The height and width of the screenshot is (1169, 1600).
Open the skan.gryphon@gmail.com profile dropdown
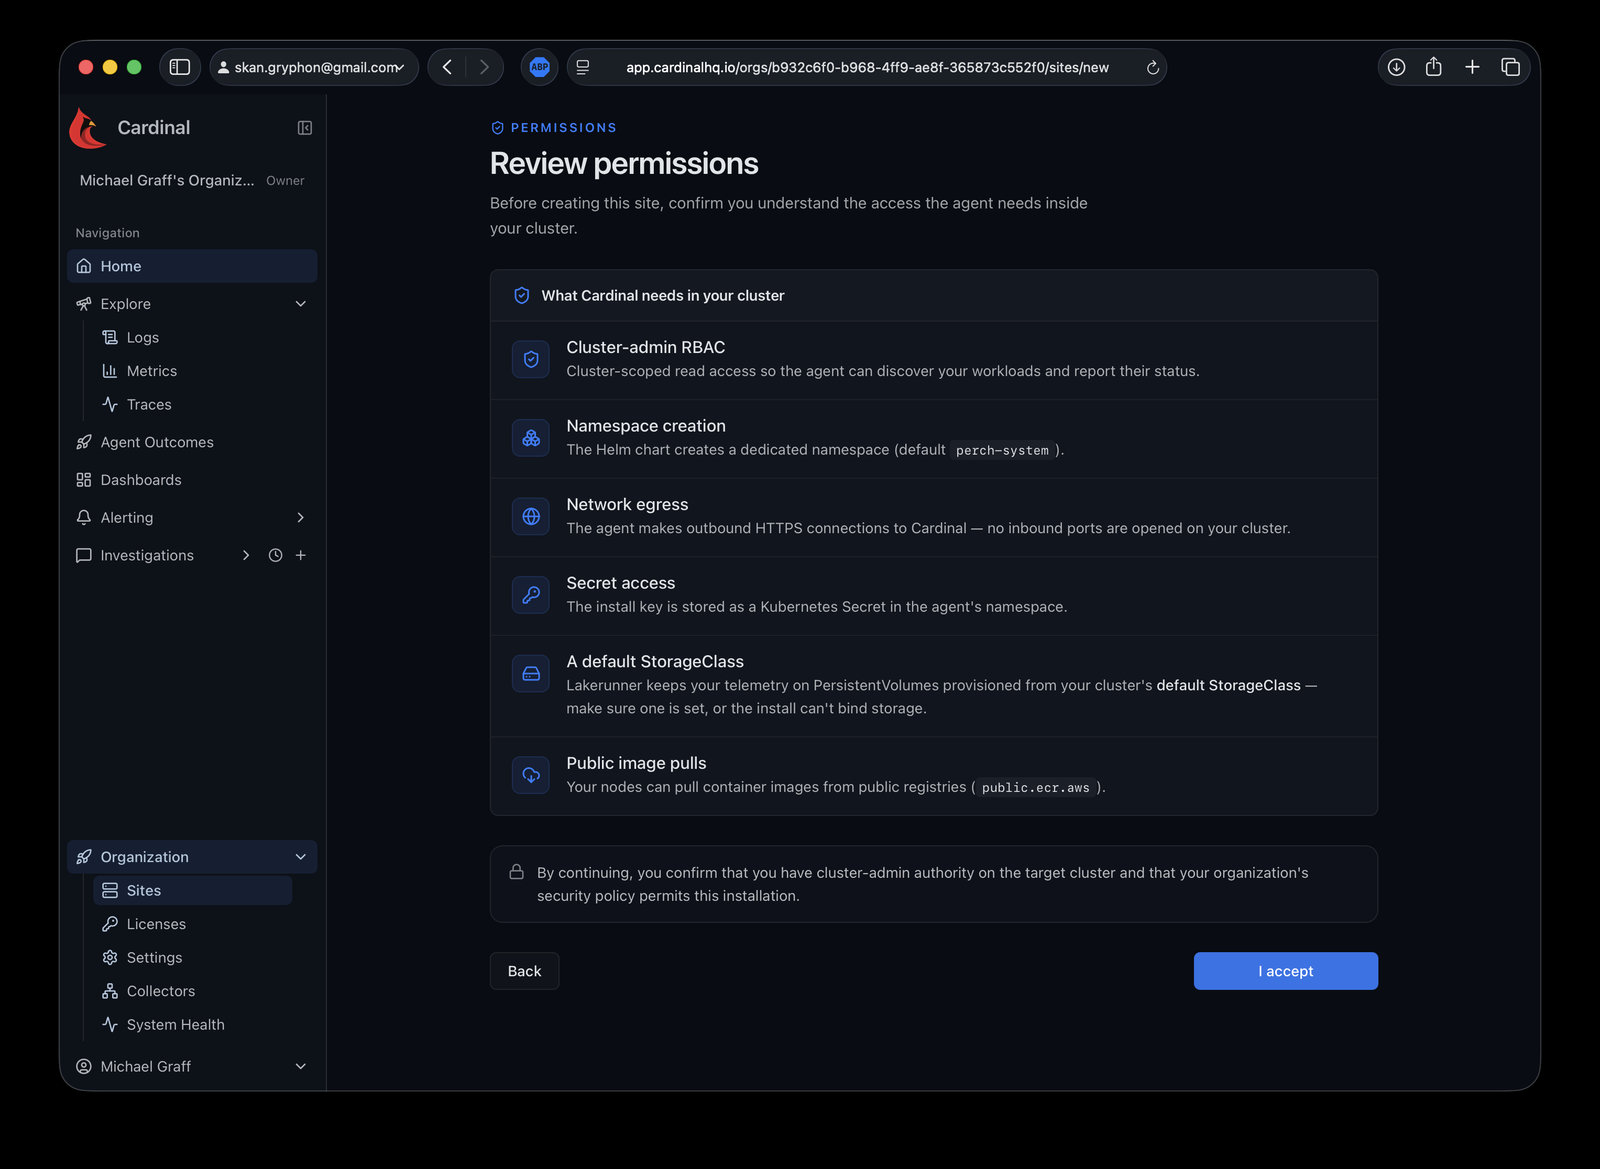[313, 67]
